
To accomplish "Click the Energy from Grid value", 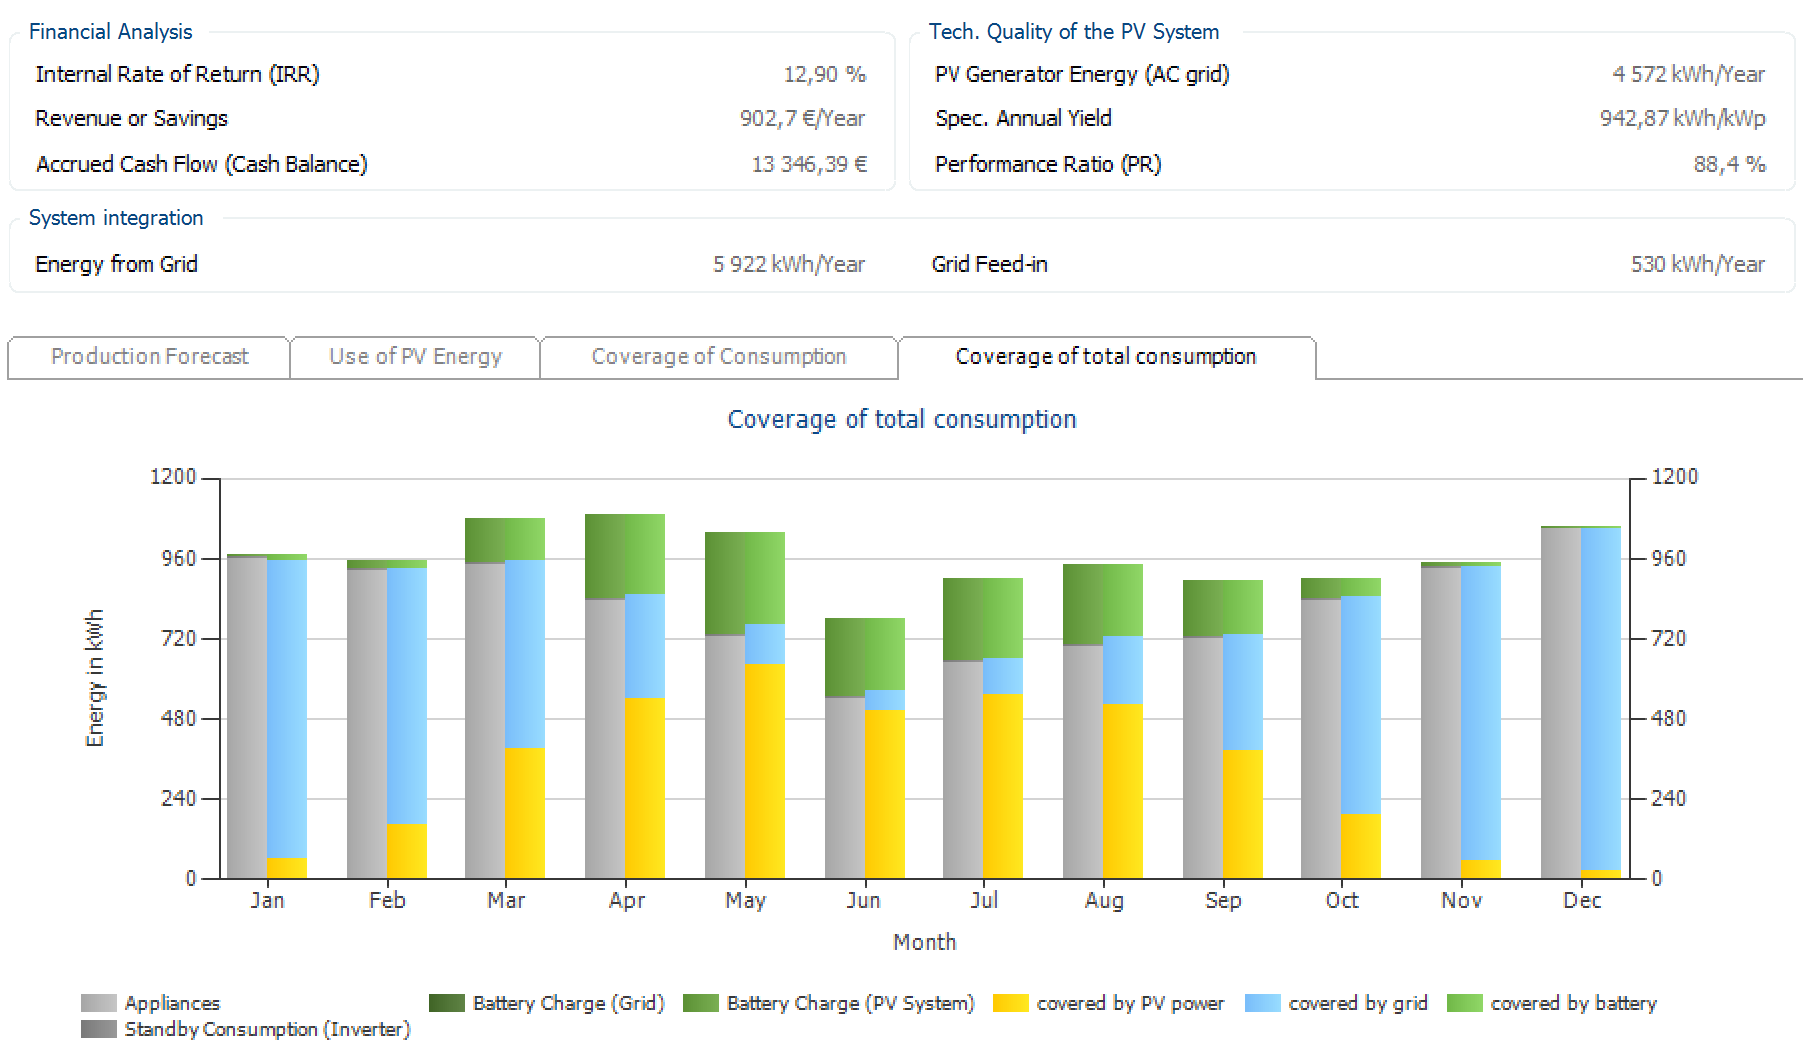I will point(788,265).
